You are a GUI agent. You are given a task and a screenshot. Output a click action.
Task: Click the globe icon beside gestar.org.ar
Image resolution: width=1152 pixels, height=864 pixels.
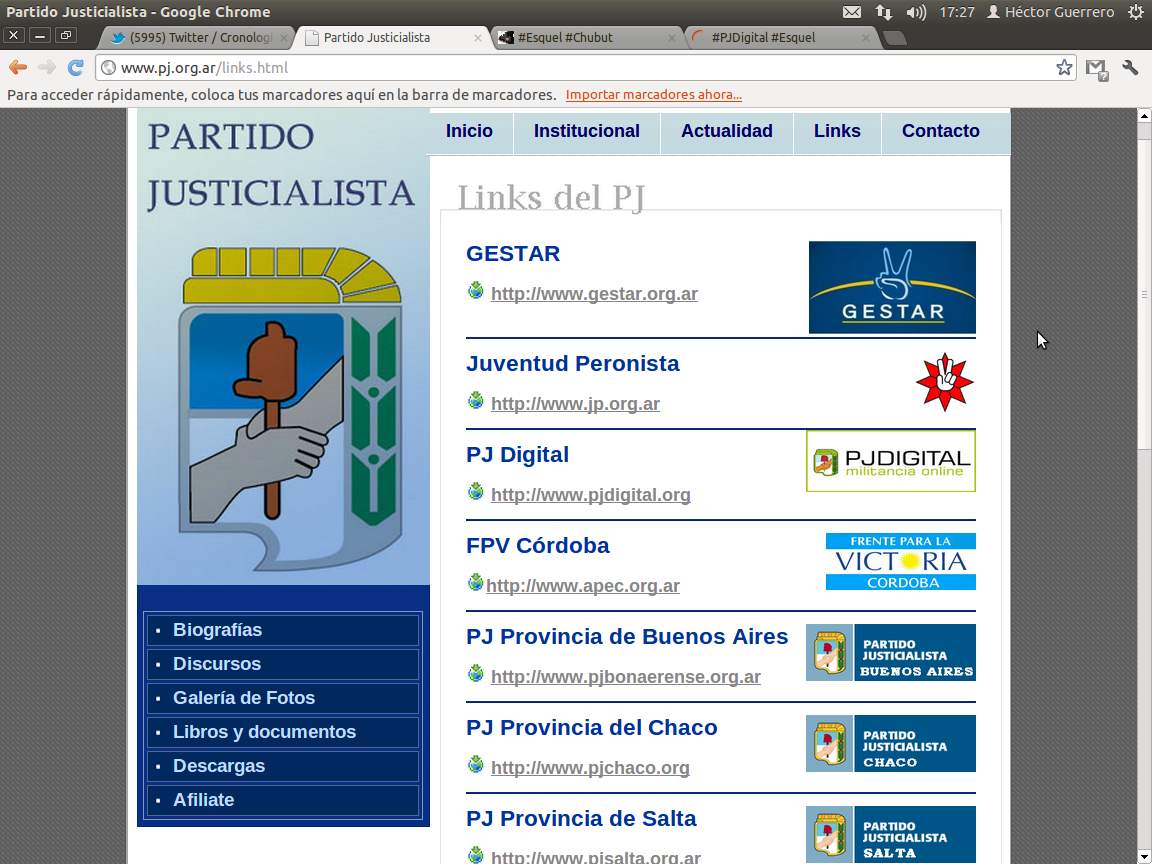tap(475, 293)
